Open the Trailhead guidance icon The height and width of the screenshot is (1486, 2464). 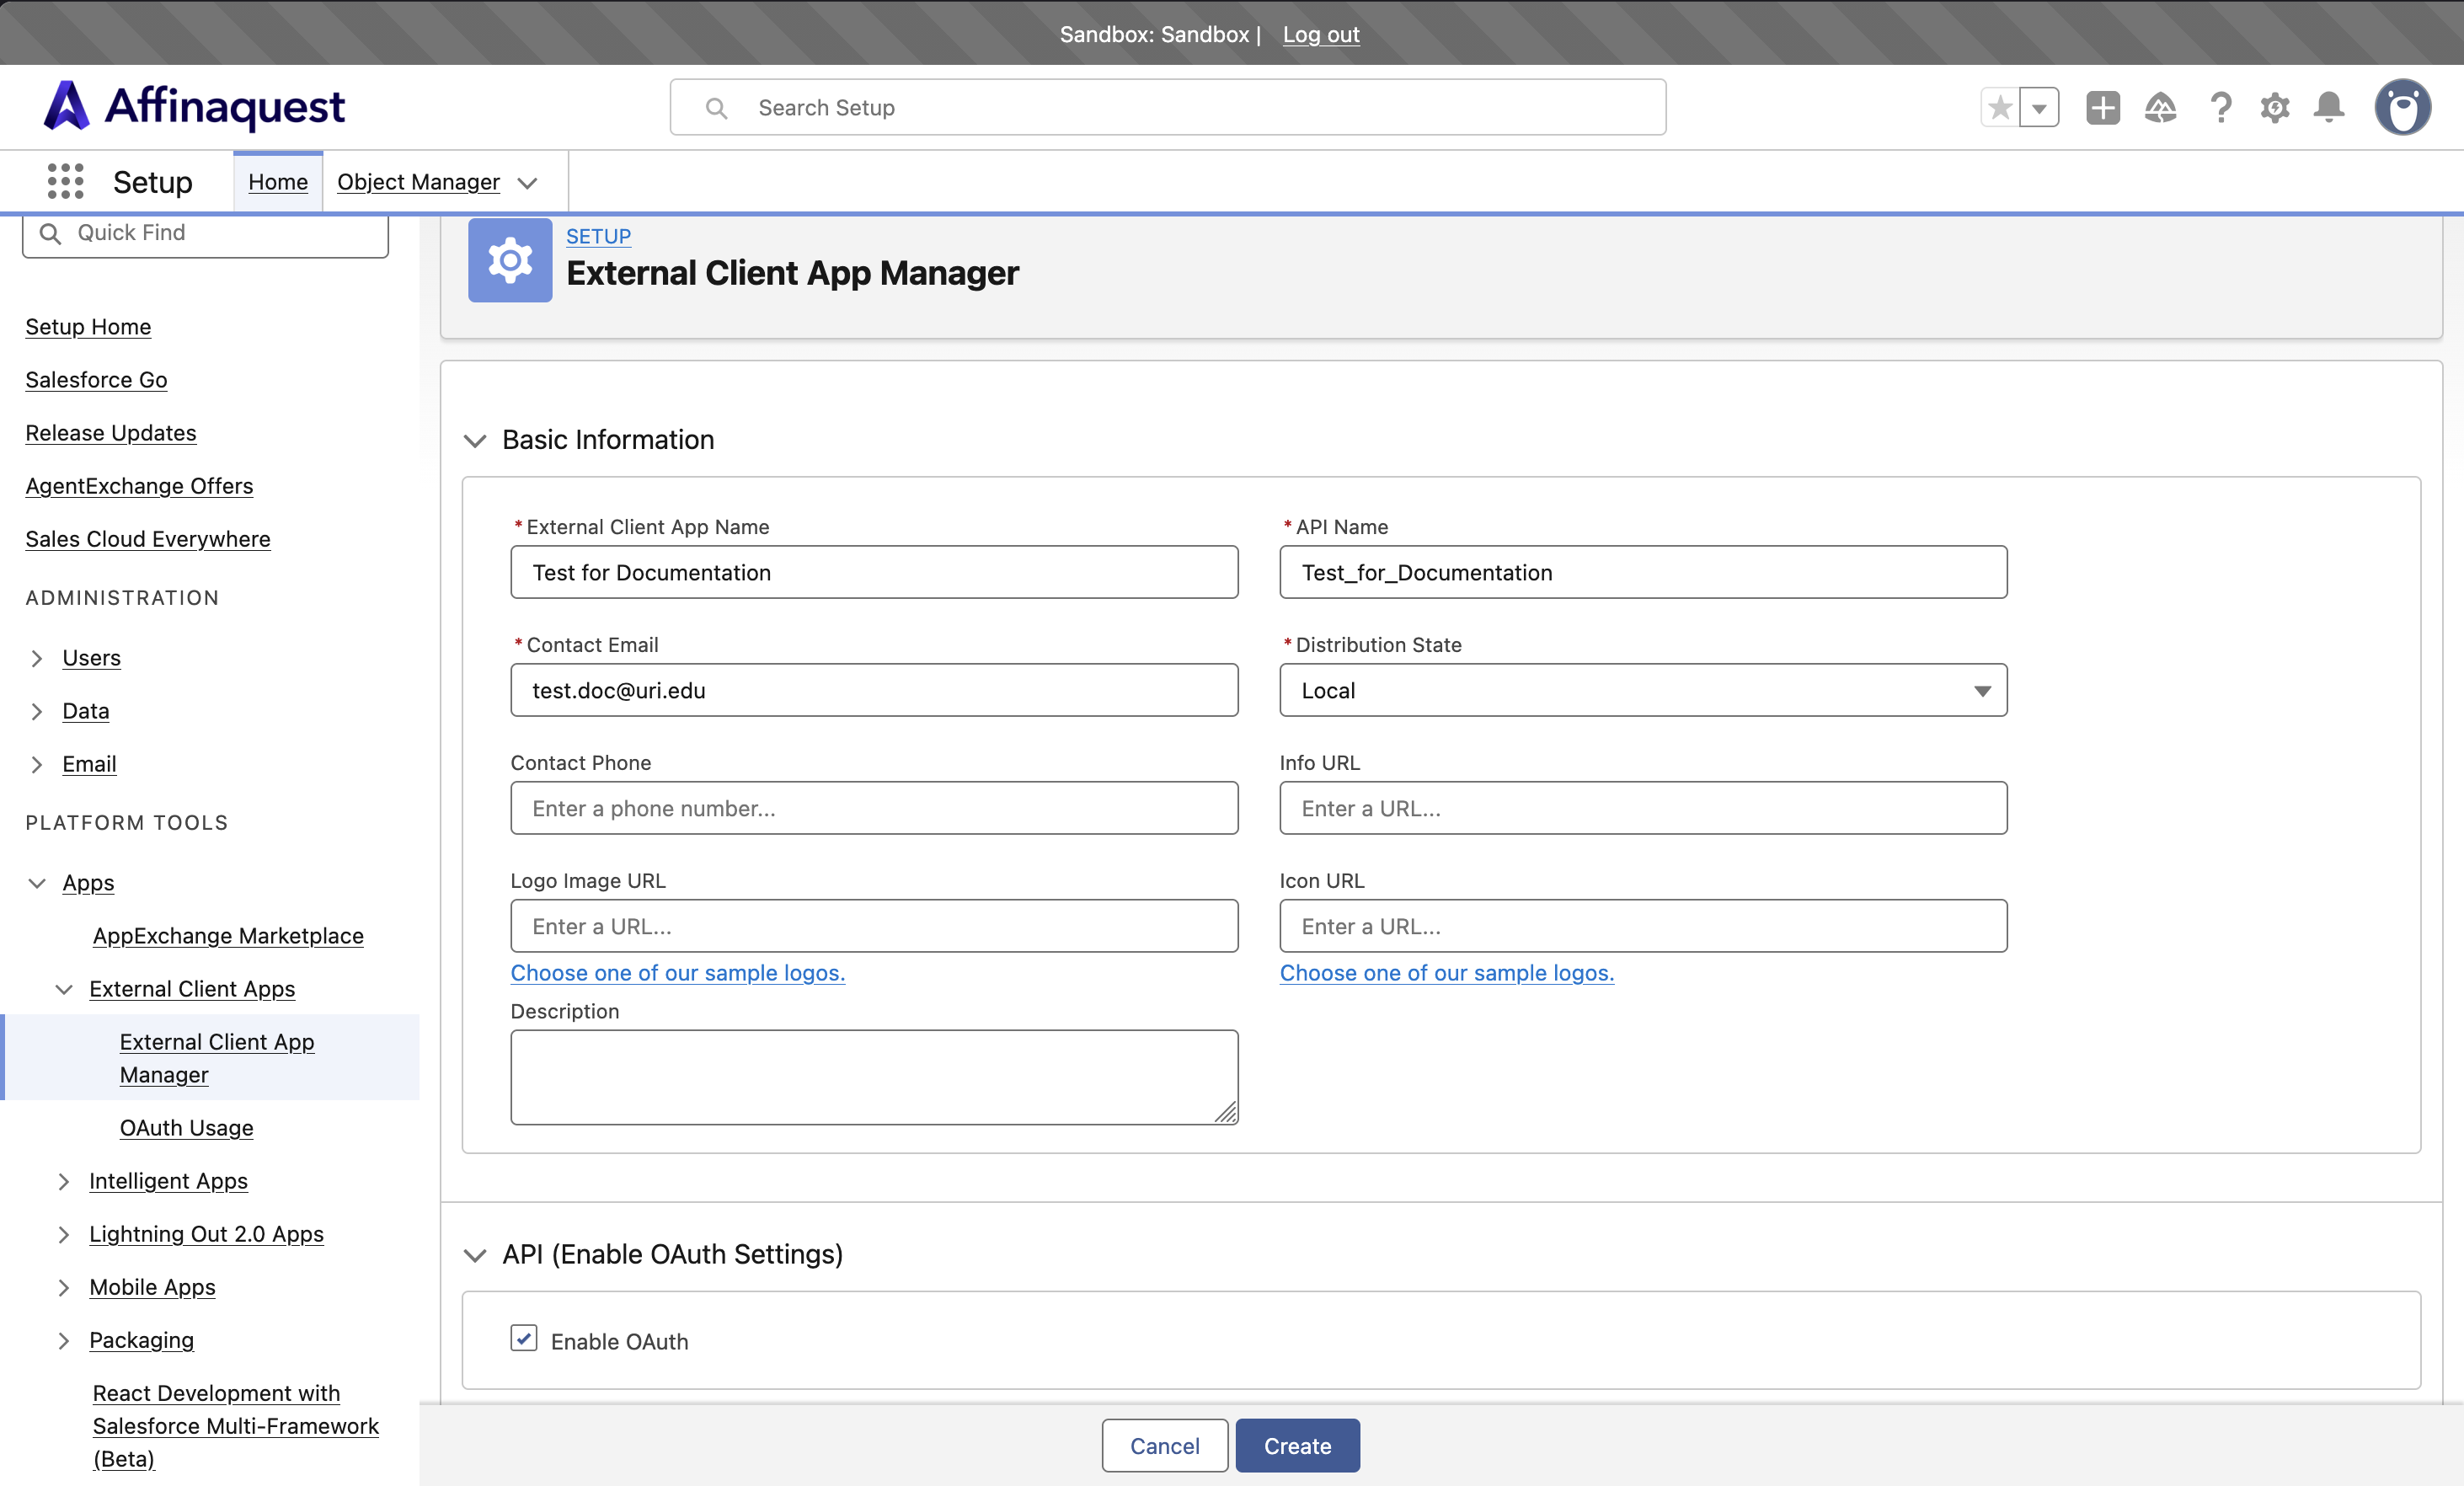click(2161, 108)
